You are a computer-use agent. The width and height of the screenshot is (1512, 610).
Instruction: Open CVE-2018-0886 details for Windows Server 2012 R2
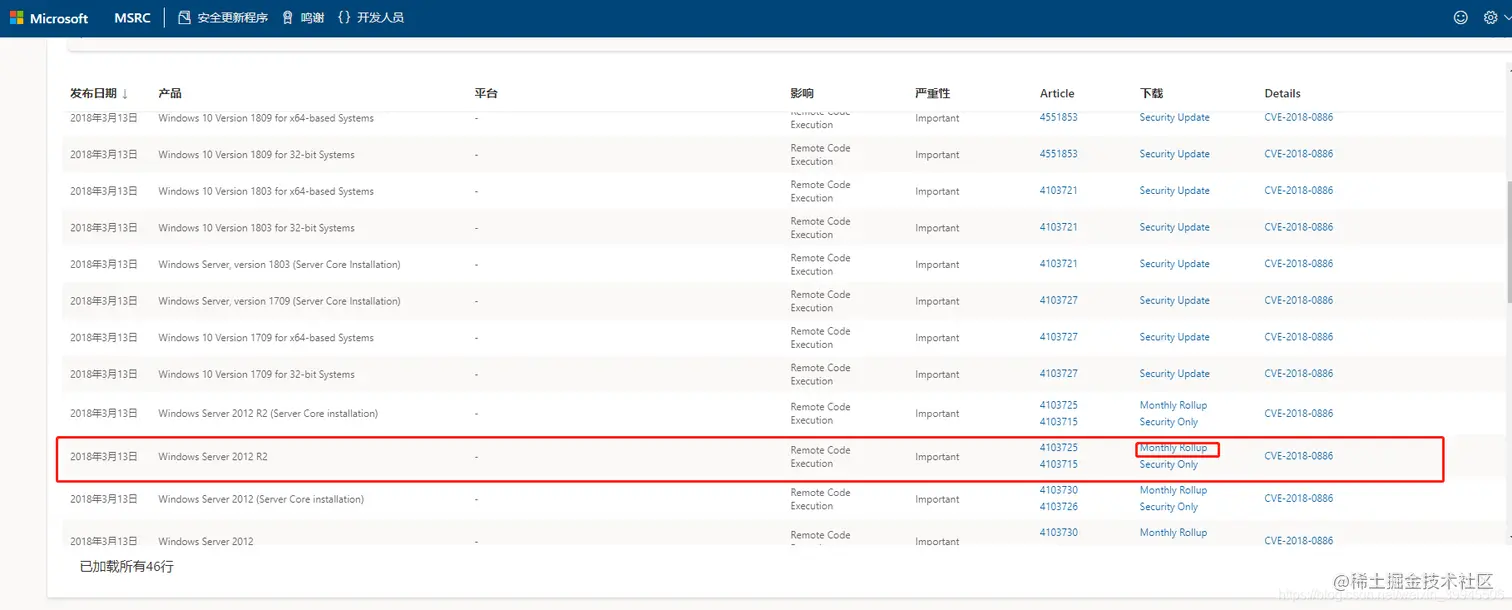tap(1299, 456)
